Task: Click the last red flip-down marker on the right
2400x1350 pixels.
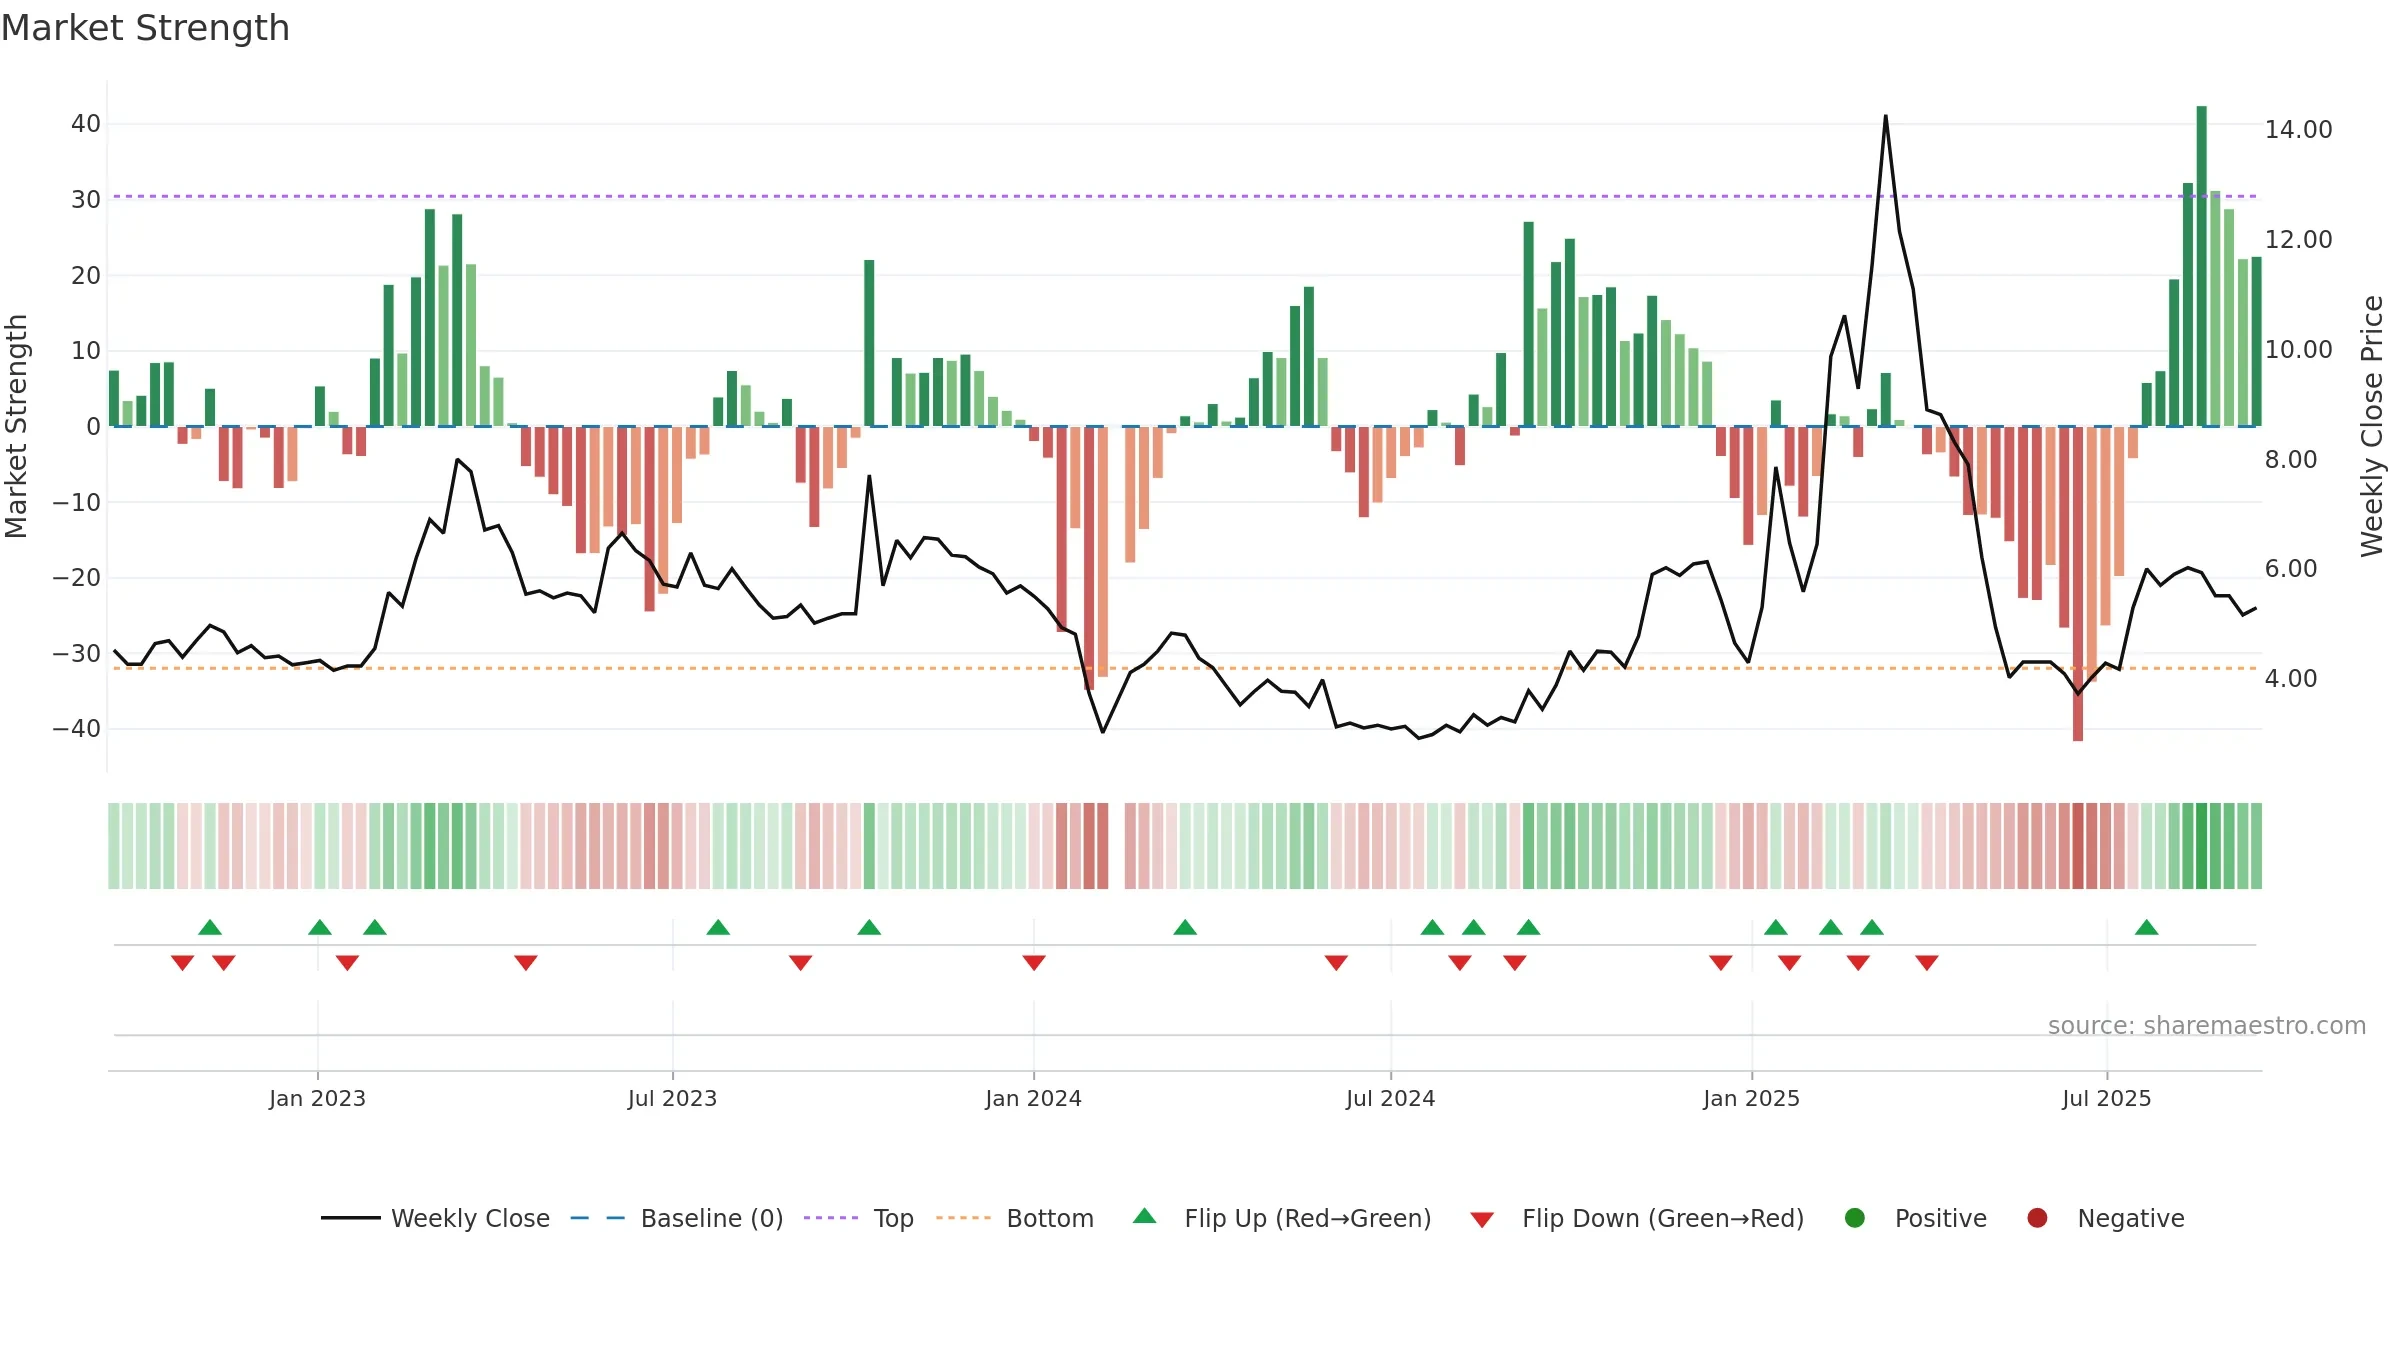Action: tap(1927, 963)
